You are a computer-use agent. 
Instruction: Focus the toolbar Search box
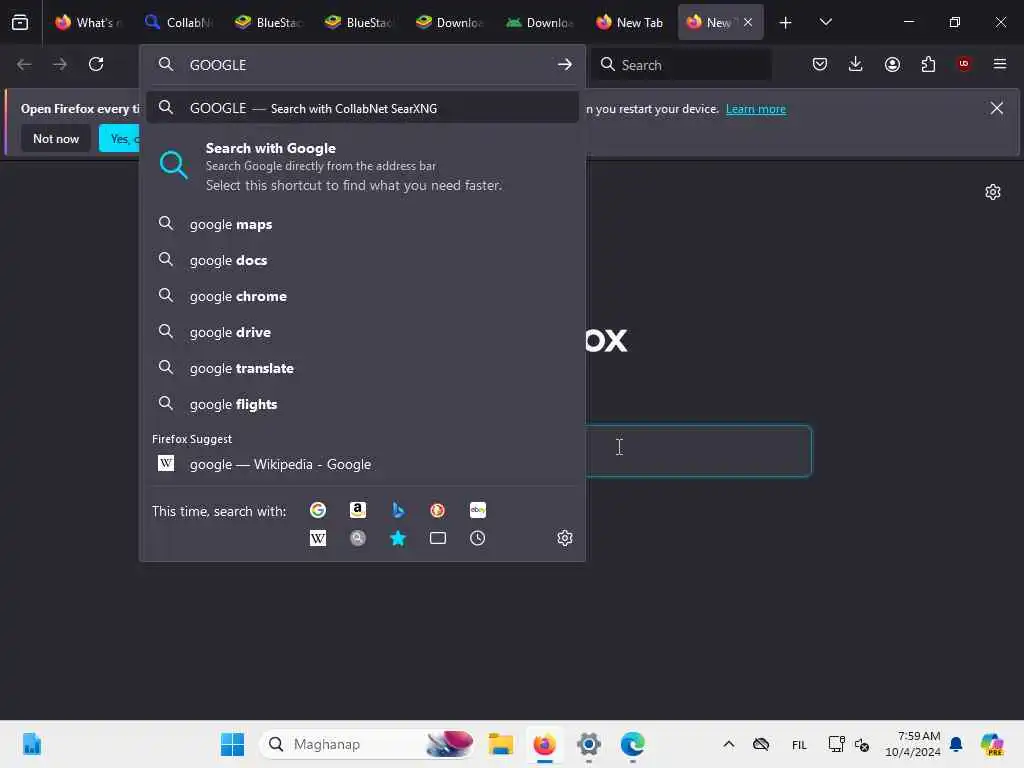coord(681,65)
